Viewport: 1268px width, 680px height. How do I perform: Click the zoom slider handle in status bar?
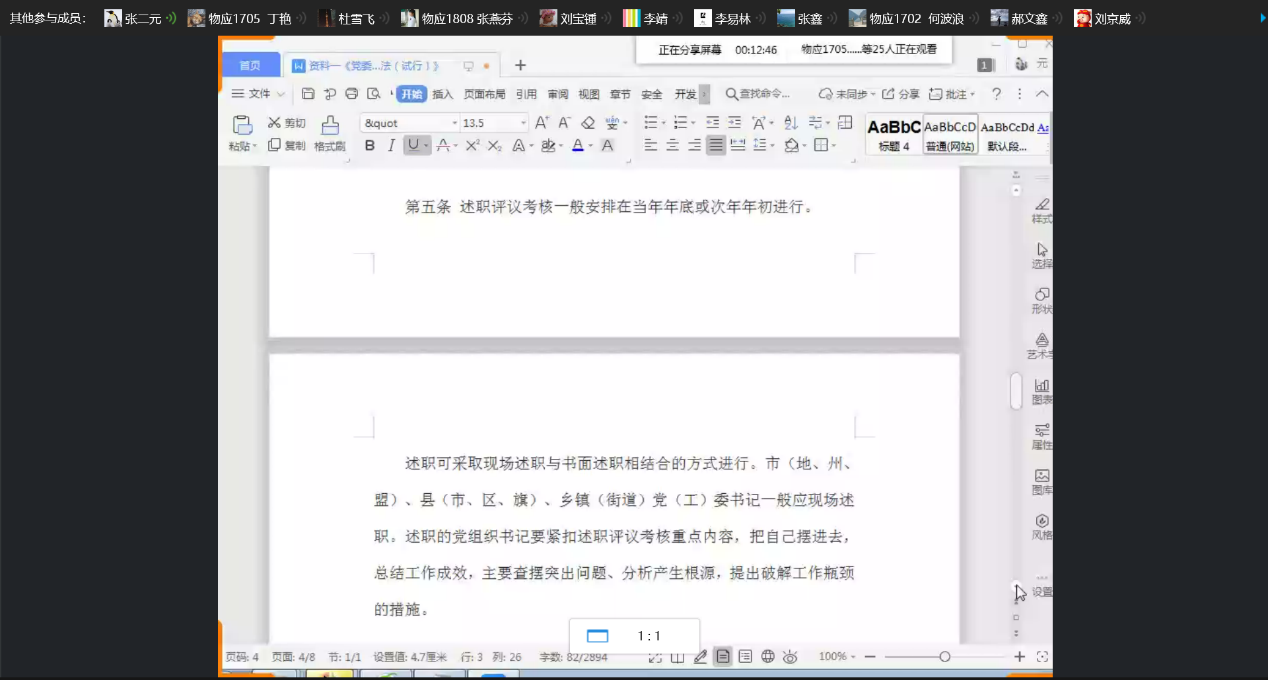[x=944, y=657]
